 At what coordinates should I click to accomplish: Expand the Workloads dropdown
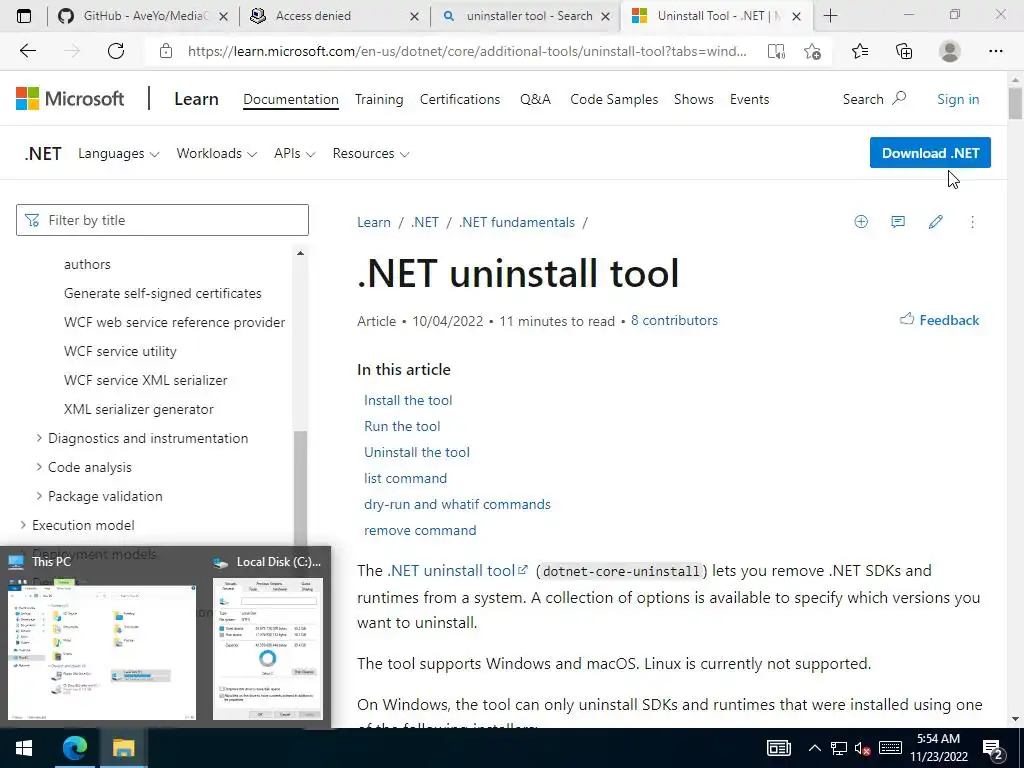(216, 153)
